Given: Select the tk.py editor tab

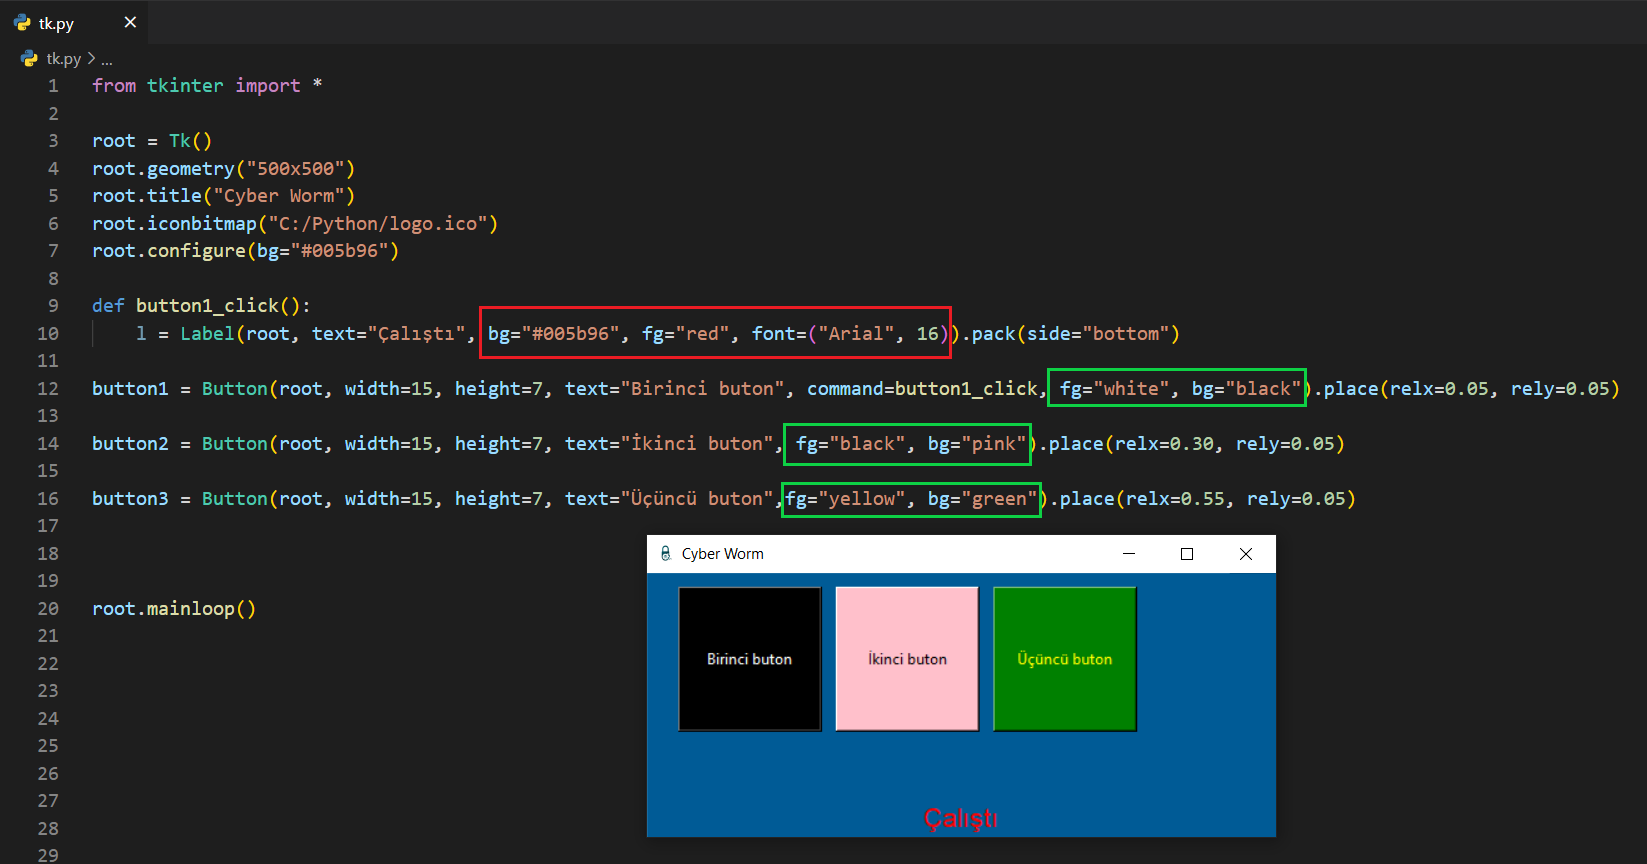Looking at the screenshot, I should coord(57,23).
